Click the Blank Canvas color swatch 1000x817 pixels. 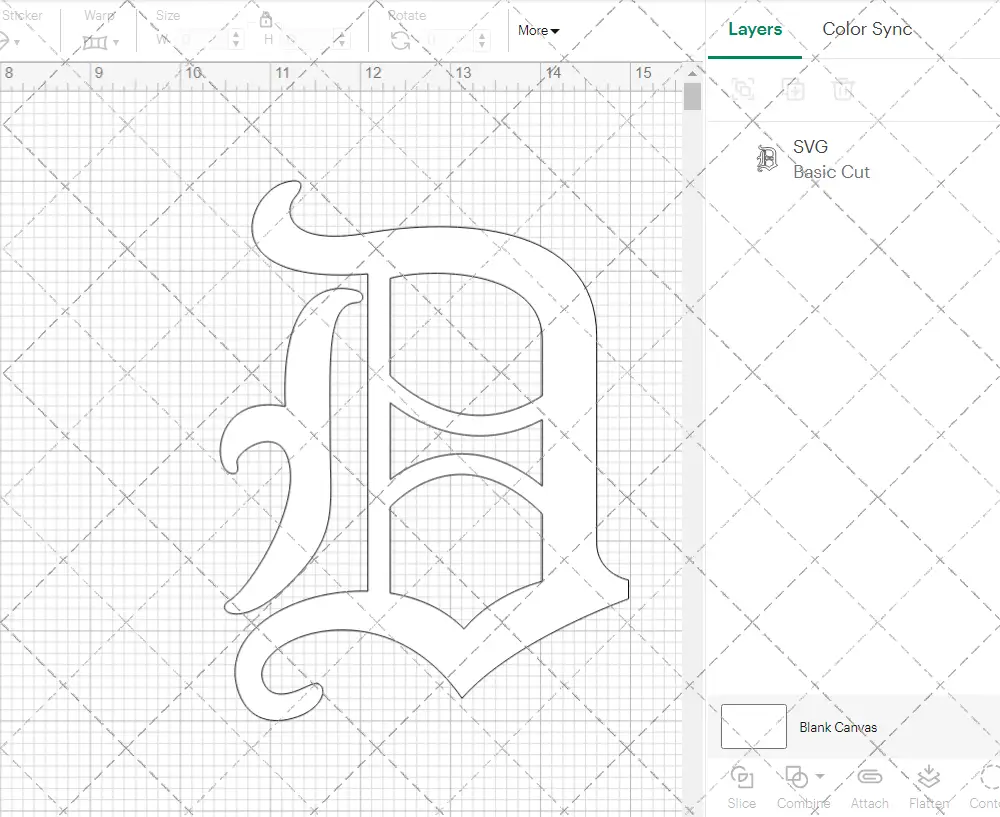(x=753, y=727)
